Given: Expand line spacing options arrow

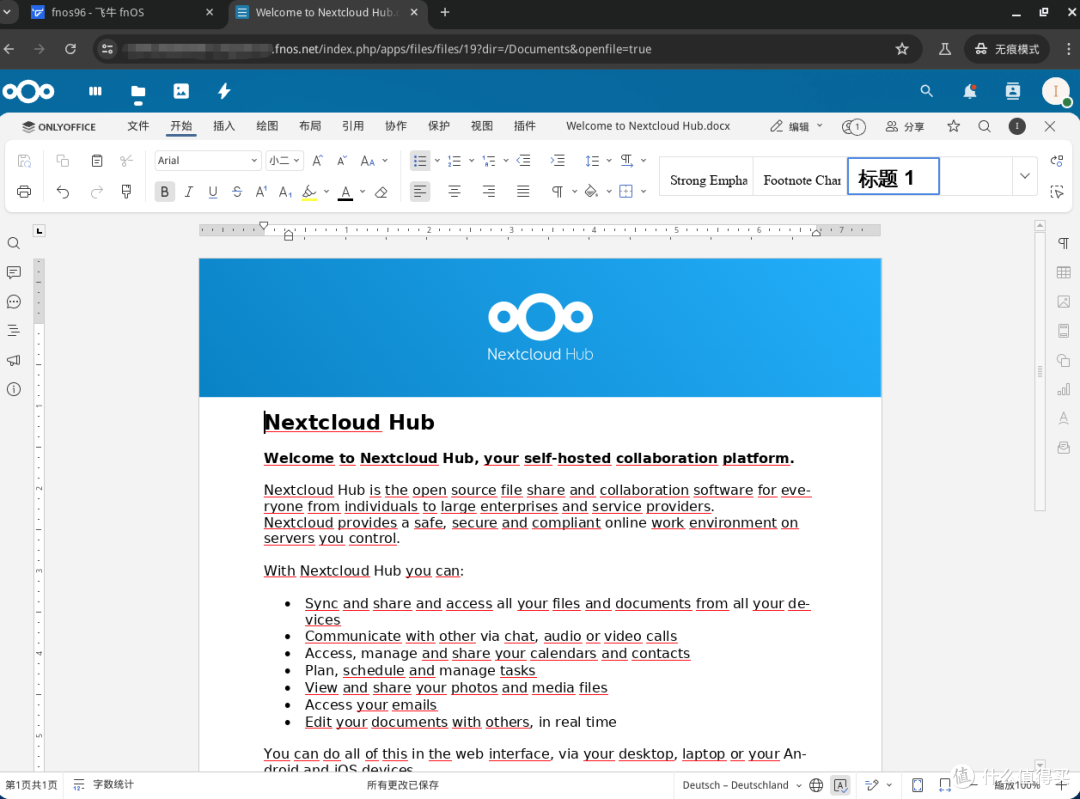Looking at the screenshot, I should (610, 160).
